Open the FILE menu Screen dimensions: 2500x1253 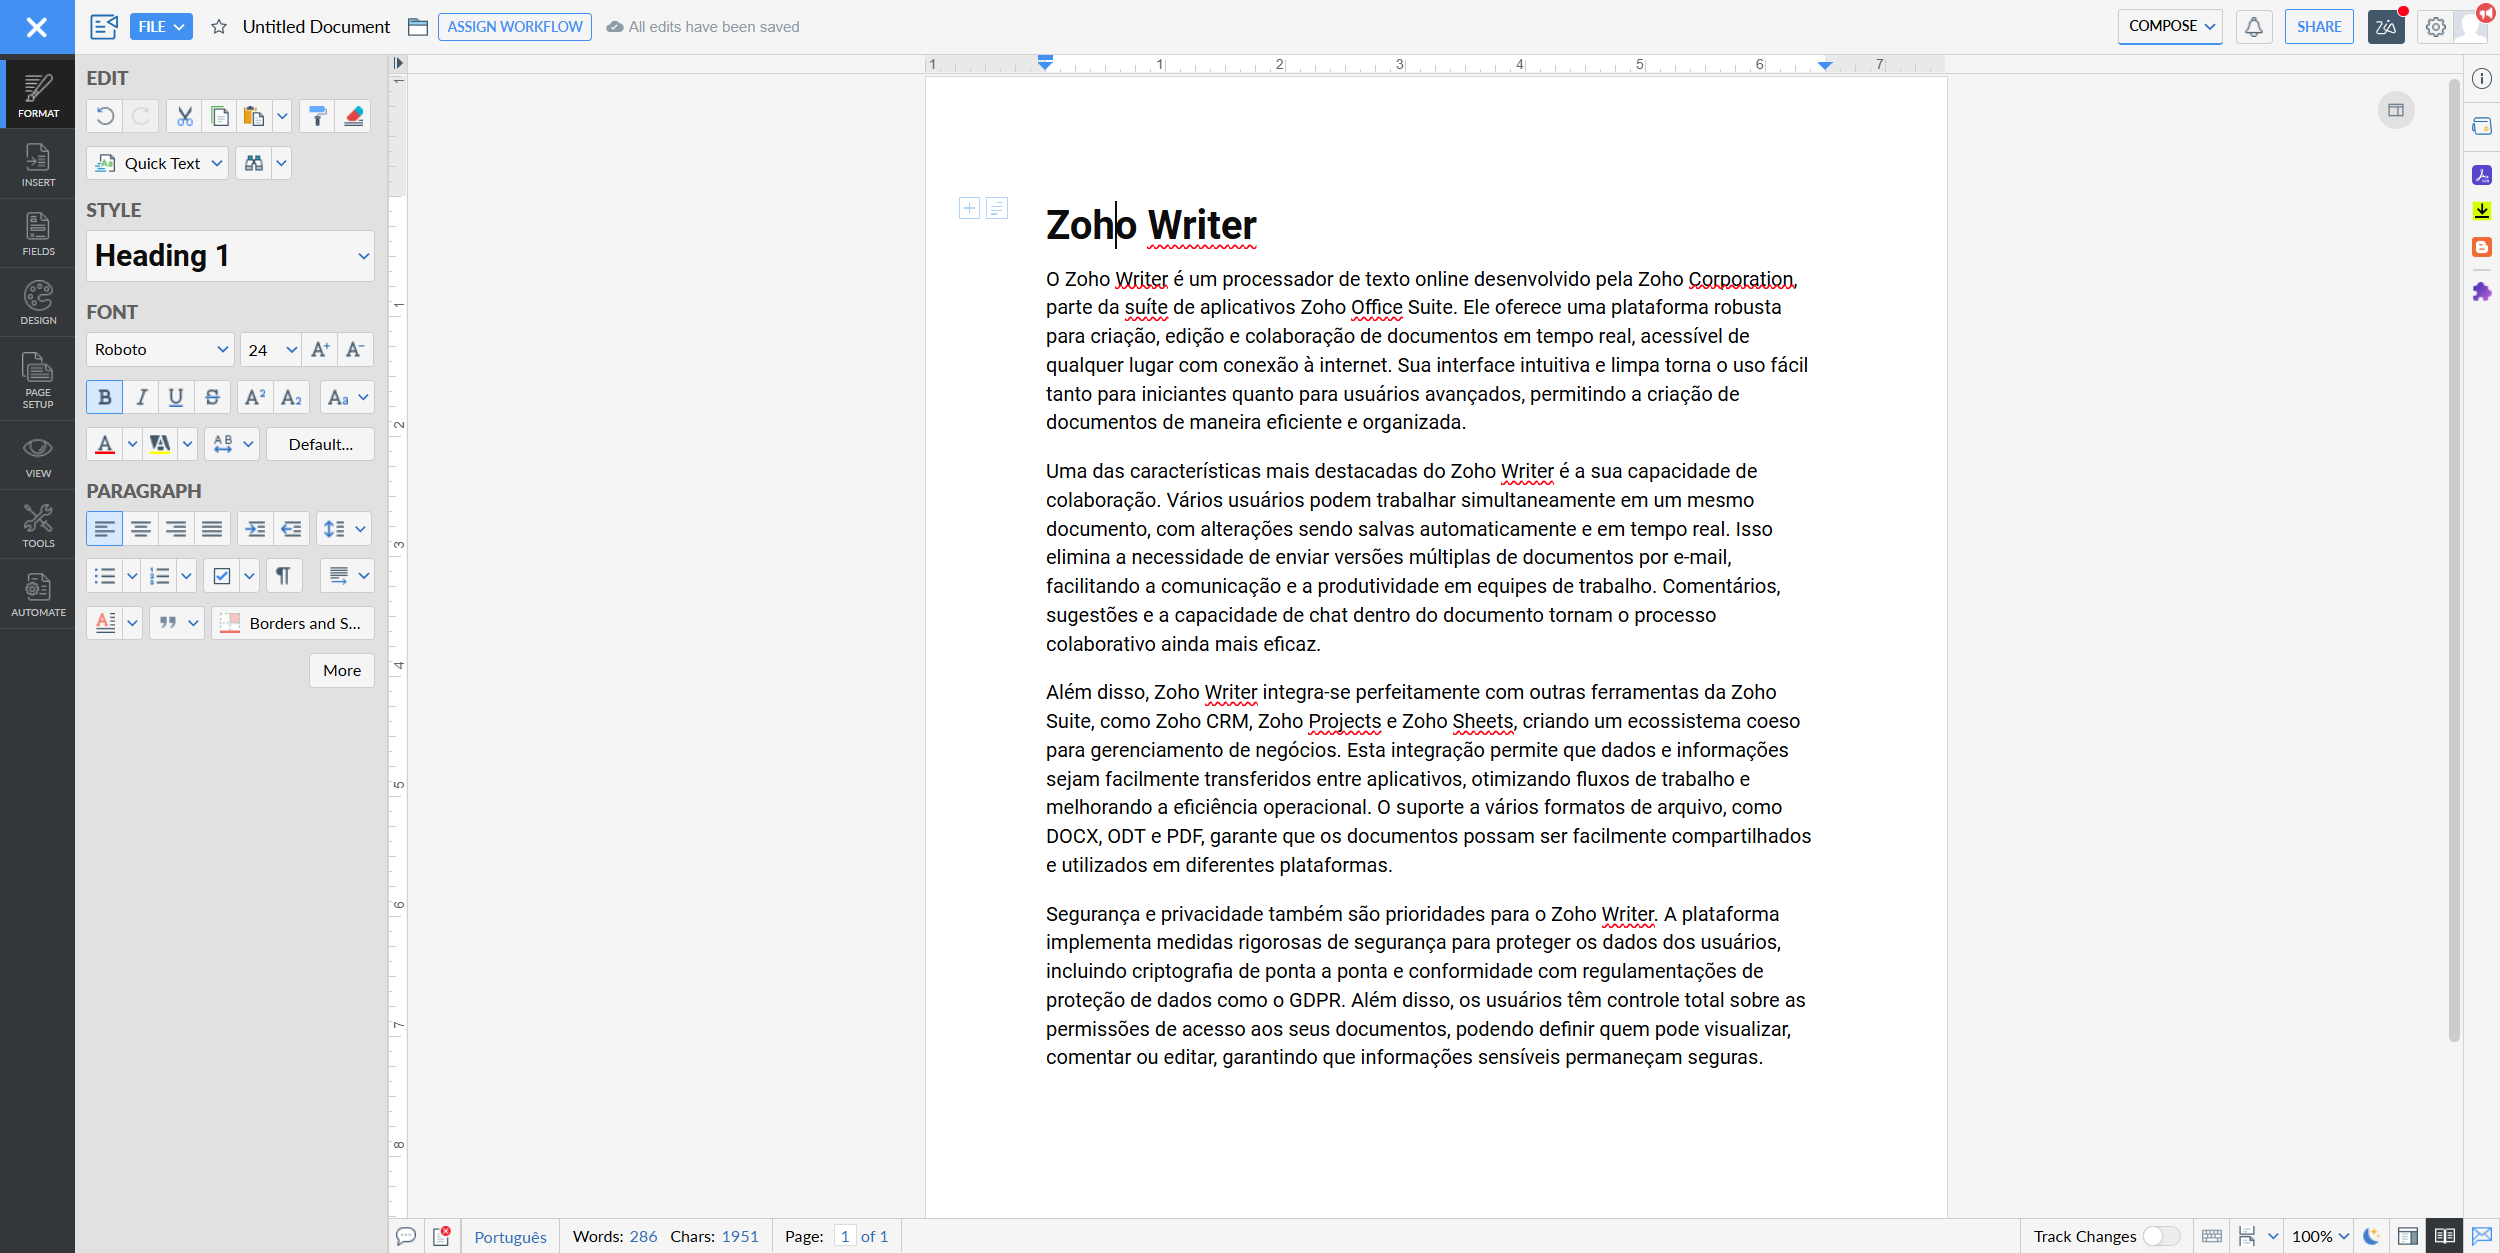tap(161, 27)
